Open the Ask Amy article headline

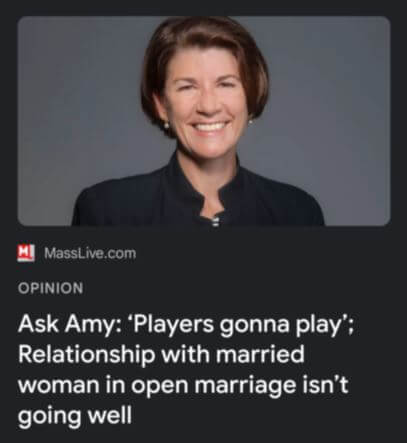pos(185,370)
